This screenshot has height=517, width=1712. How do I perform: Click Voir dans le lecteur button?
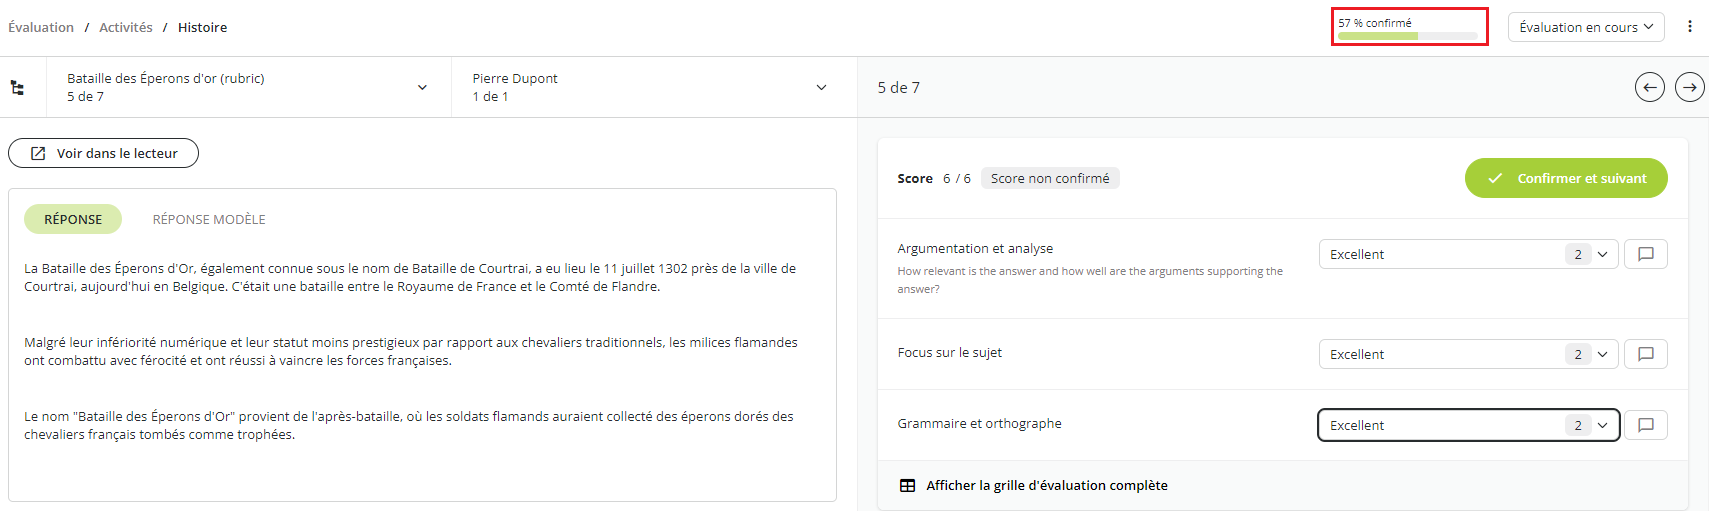tap(103, 153)
